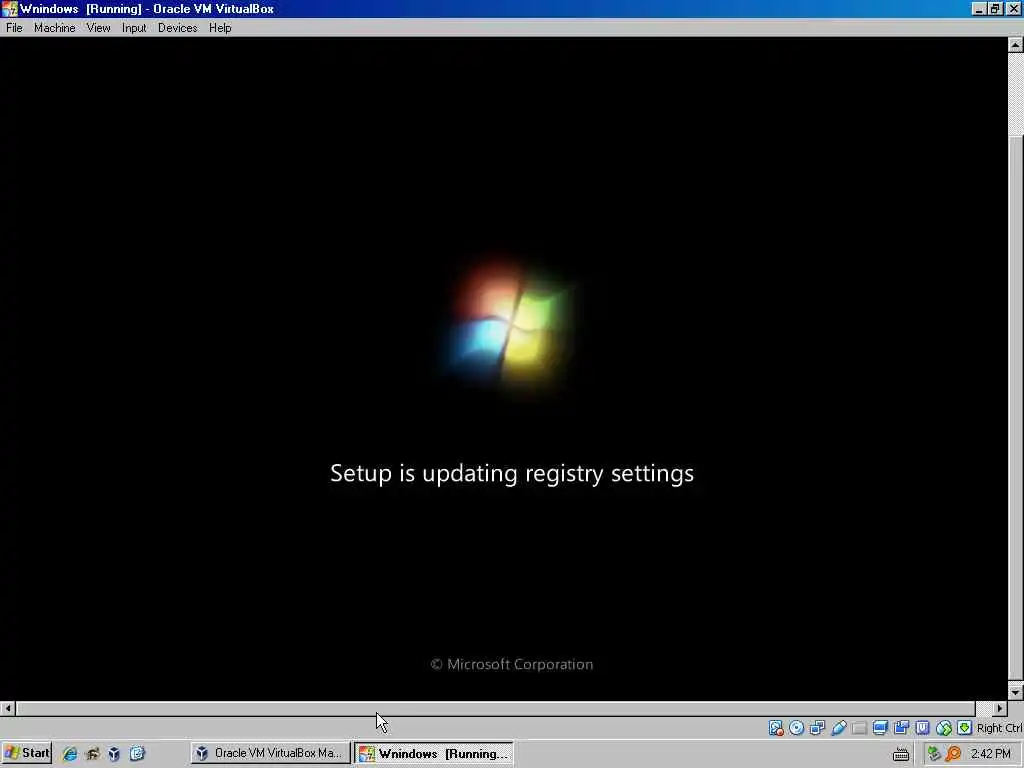The width and height of the screenshot is (1024, 768).
Task: Switch to Oracle VM VirtualBox Manager taskbar button
Action: [271, 753]
